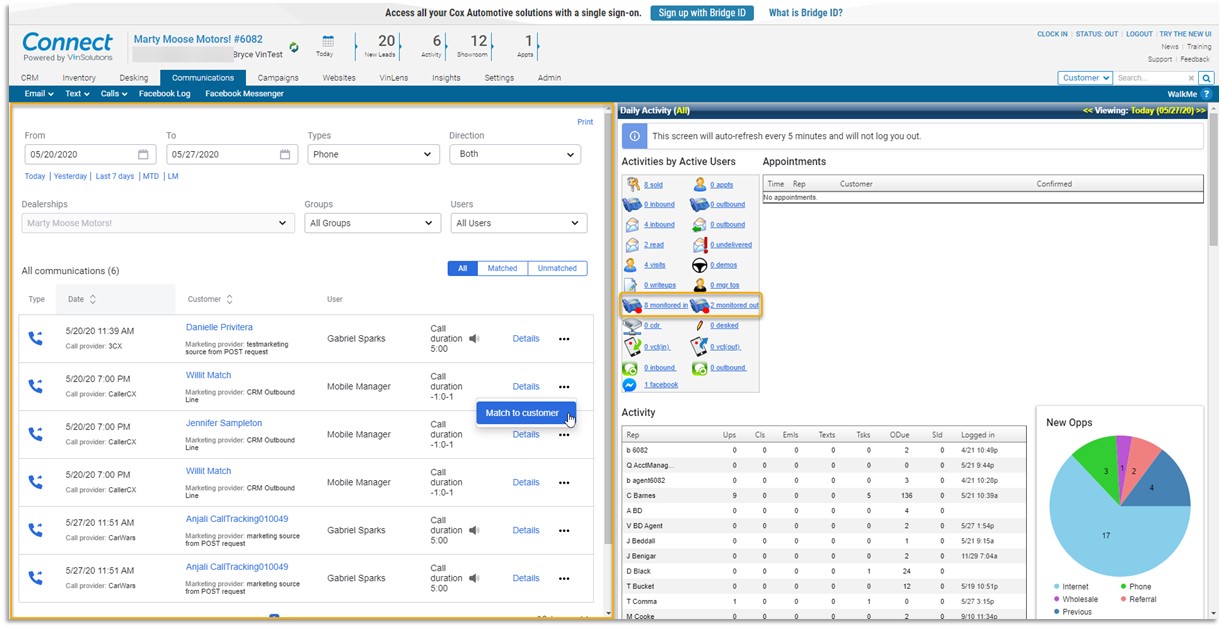Open the Inventory tab
This screenshot has width=1222, height=628.
tap(79, 78)
